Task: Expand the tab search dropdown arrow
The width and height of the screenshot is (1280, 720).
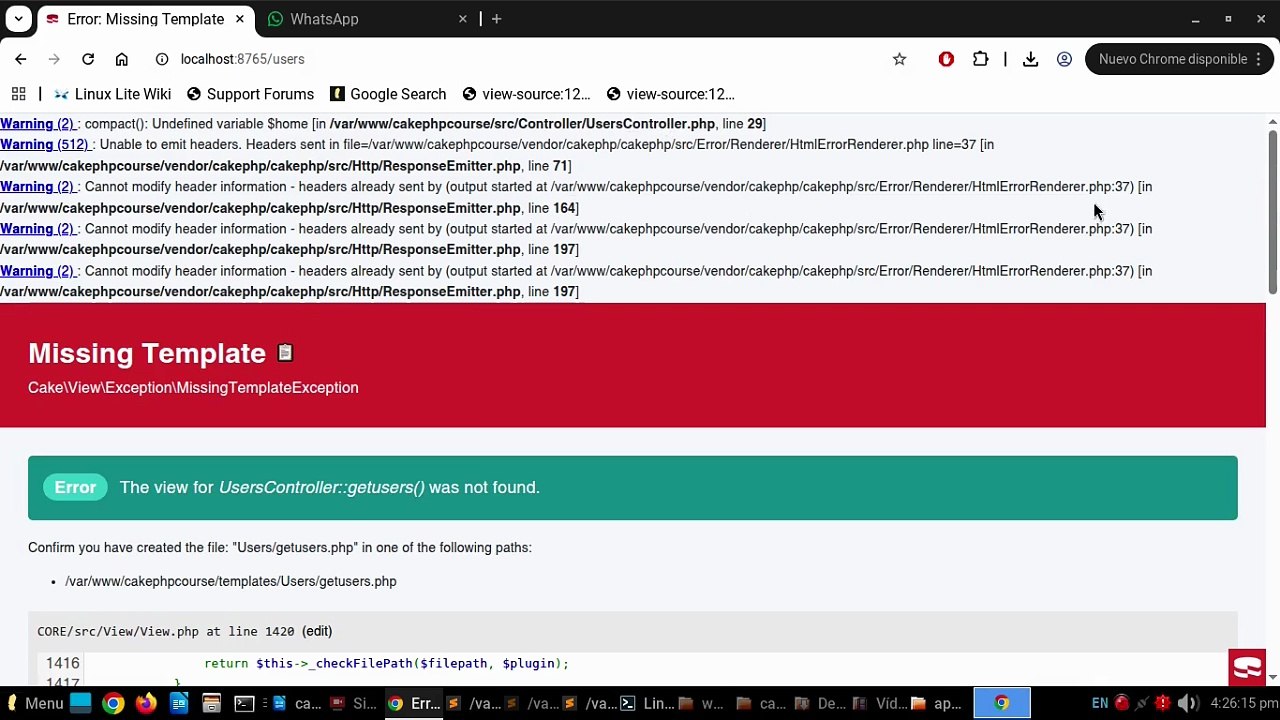Action: point(19,19)
